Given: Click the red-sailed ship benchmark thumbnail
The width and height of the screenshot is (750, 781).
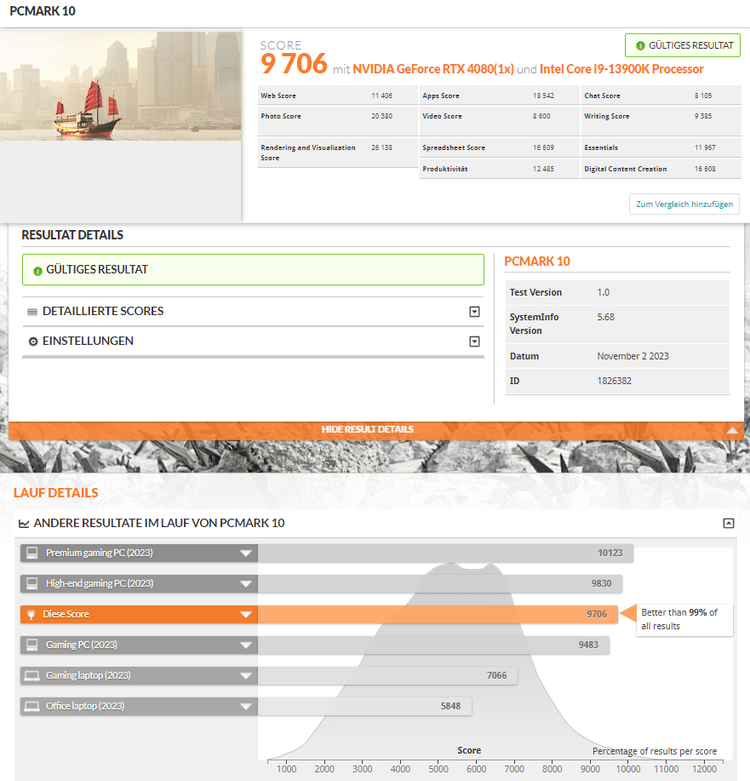Looking at the screenshot, I should coord(121,110).
